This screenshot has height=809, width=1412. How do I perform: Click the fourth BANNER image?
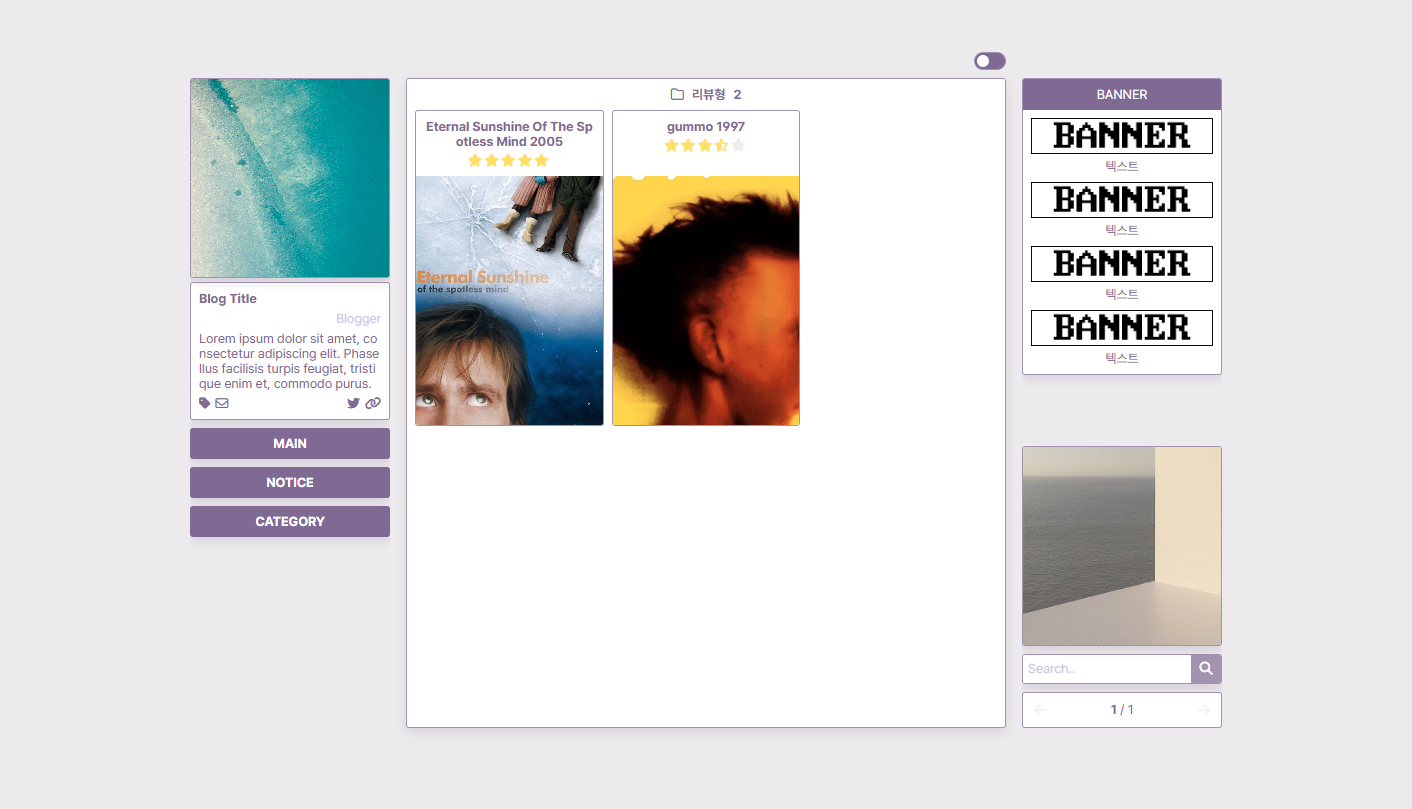click(x=1122, y=328)
